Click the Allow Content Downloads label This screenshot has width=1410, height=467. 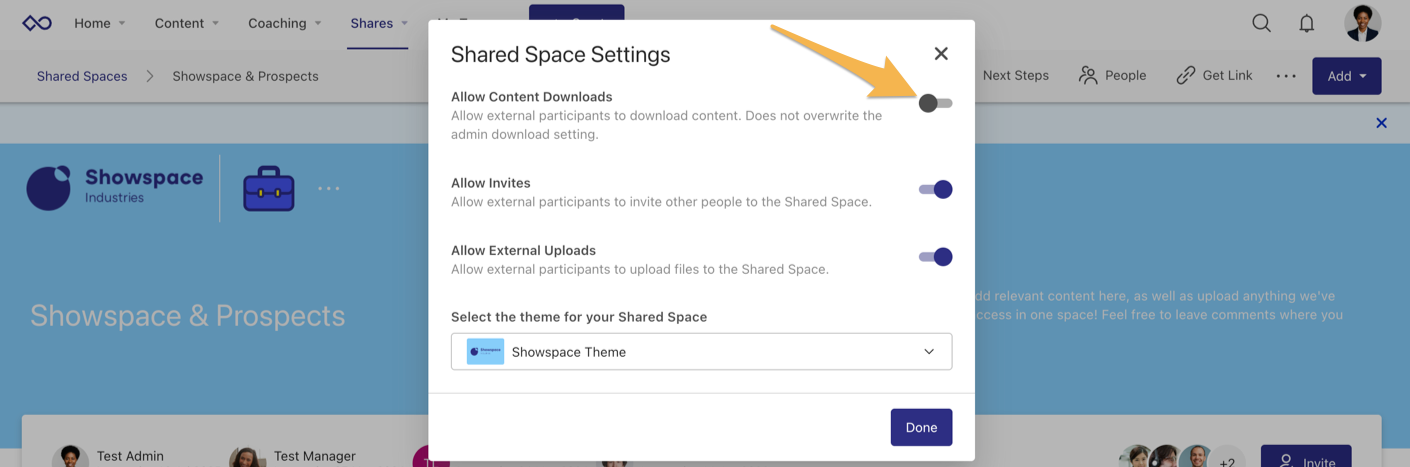531,97
